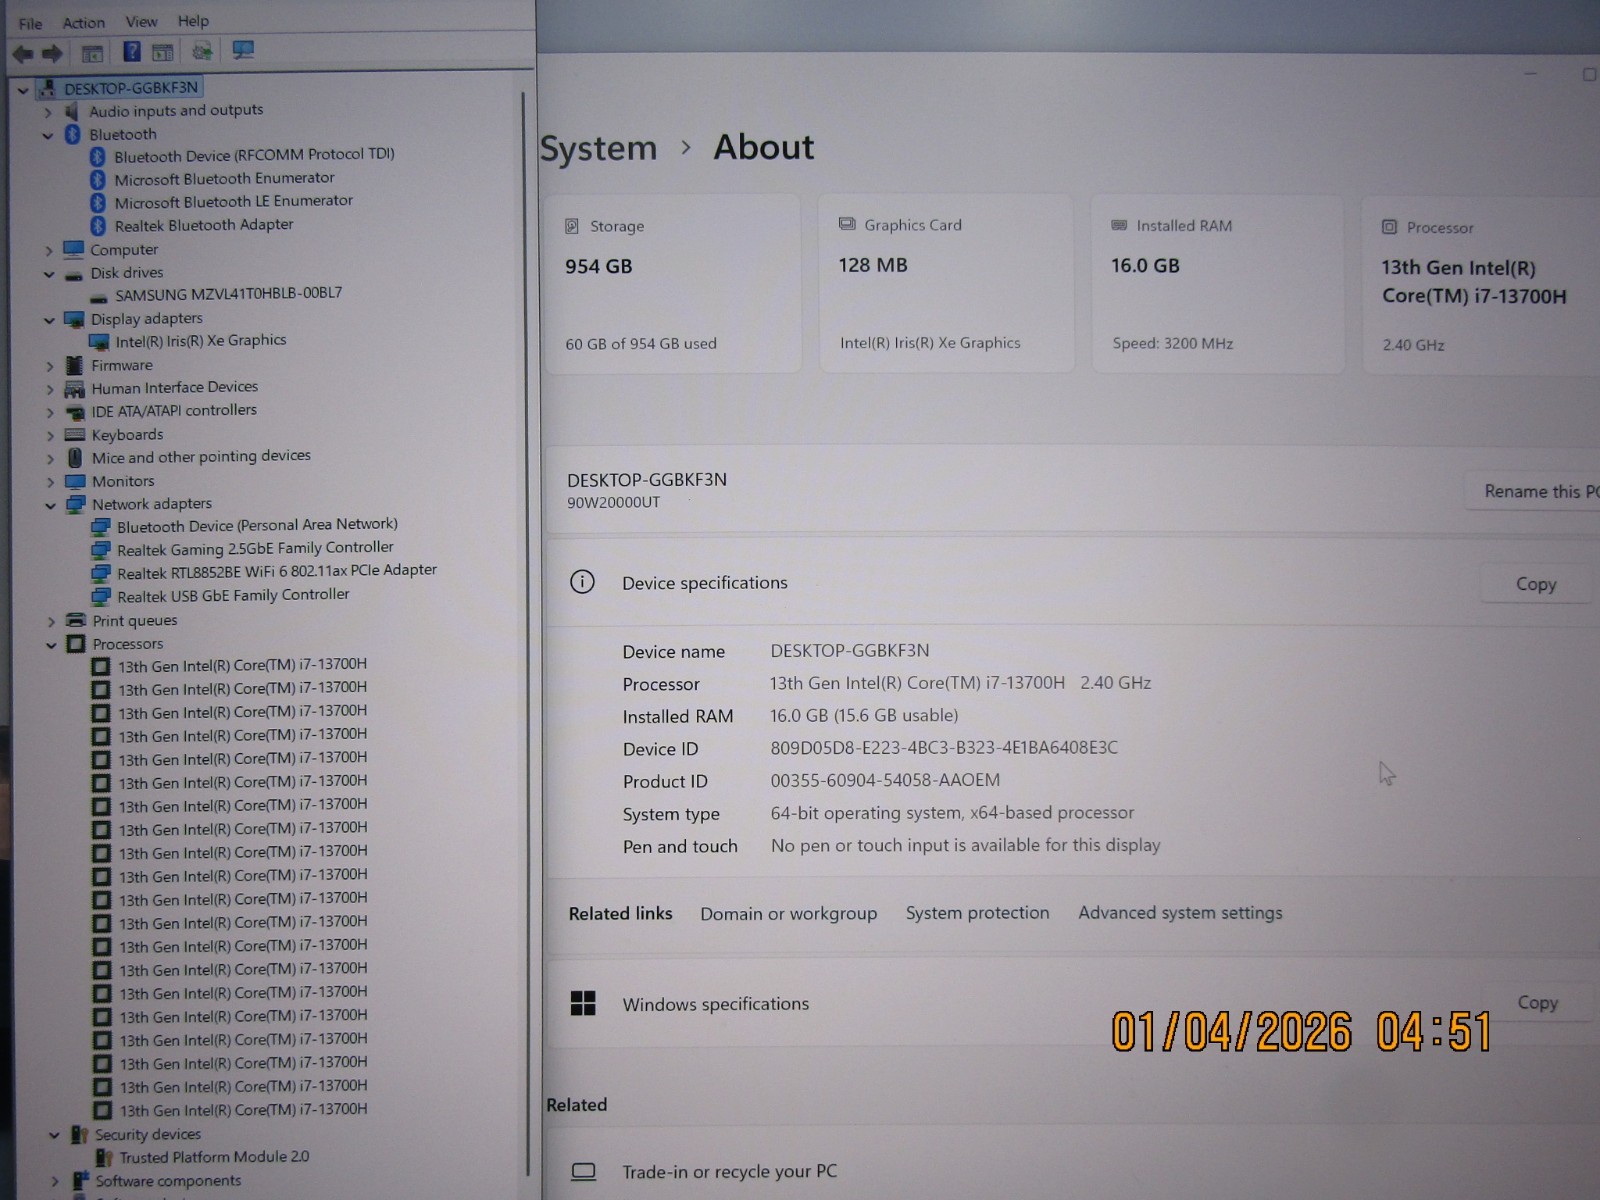Toggle the Show/Hide Action Pane toolbar icon
Viewport: 1600px width, 1200px height.
coord(162,52)
